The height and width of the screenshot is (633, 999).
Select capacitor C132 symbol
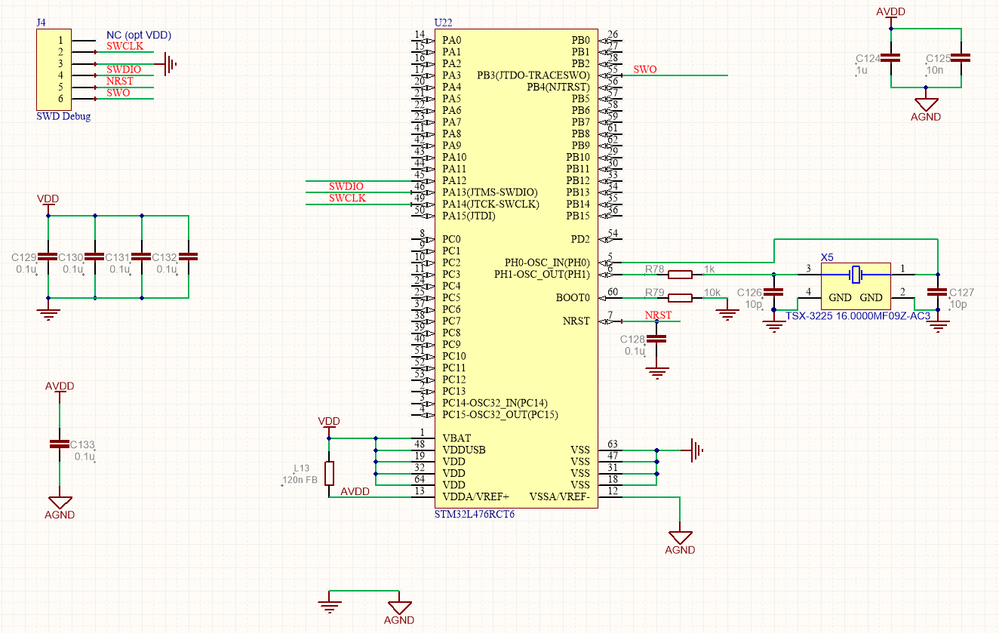[x=188, y=257]
